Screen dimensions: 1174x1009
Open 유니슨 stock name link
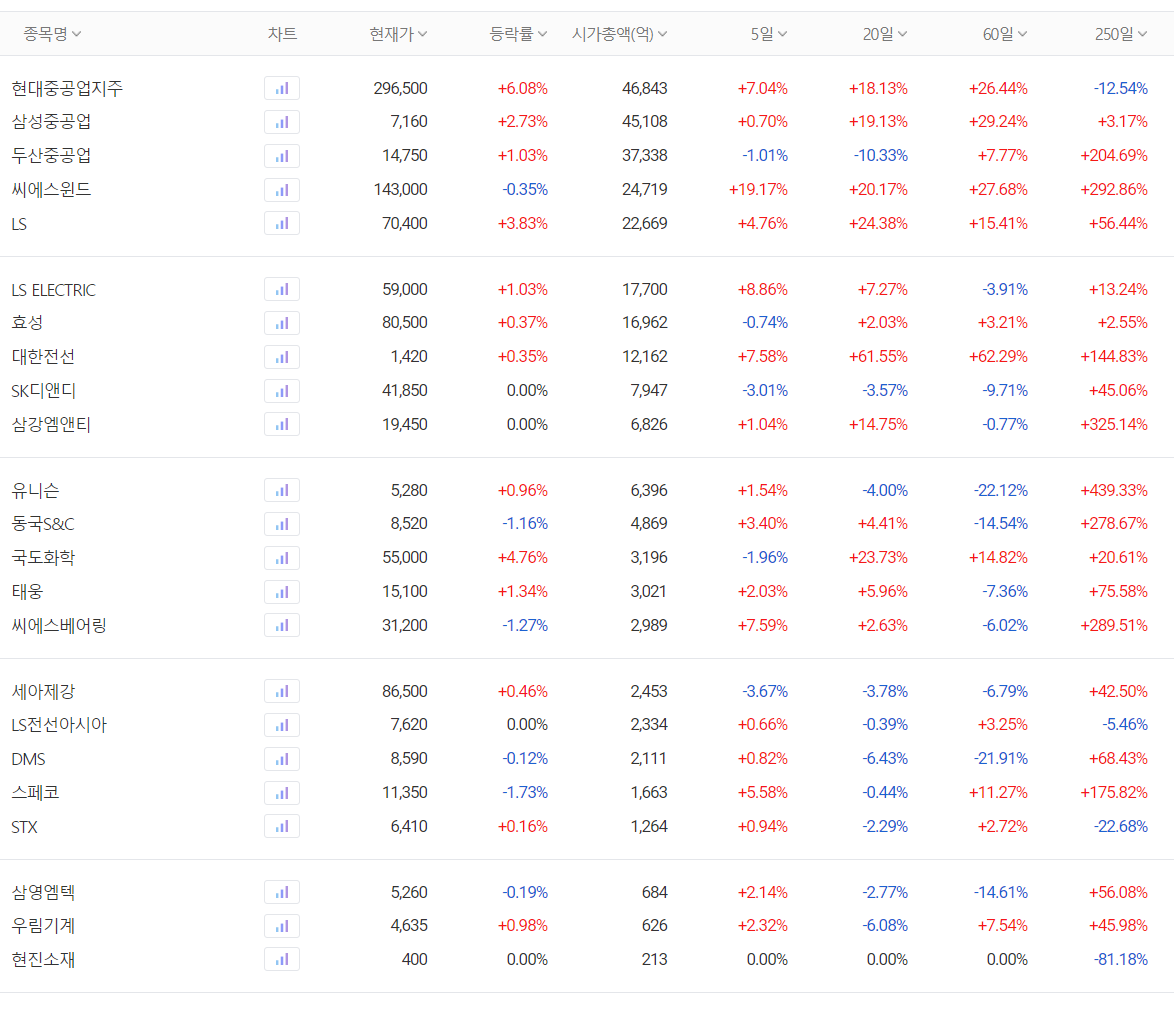coord(35,490)
